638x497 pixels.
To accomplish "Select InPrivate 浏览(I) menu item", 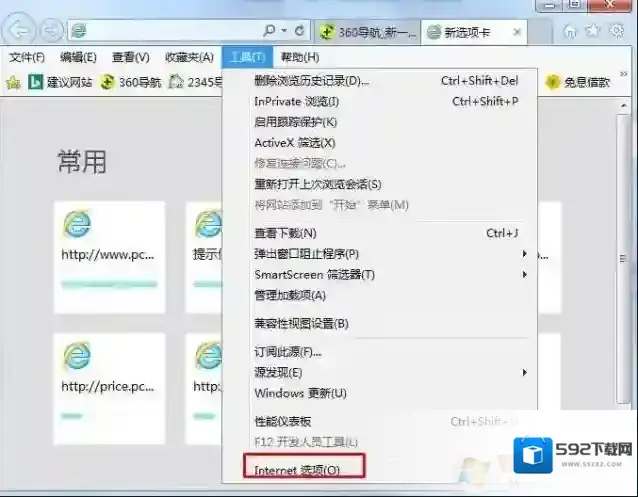I will click(x=380, y=101).
